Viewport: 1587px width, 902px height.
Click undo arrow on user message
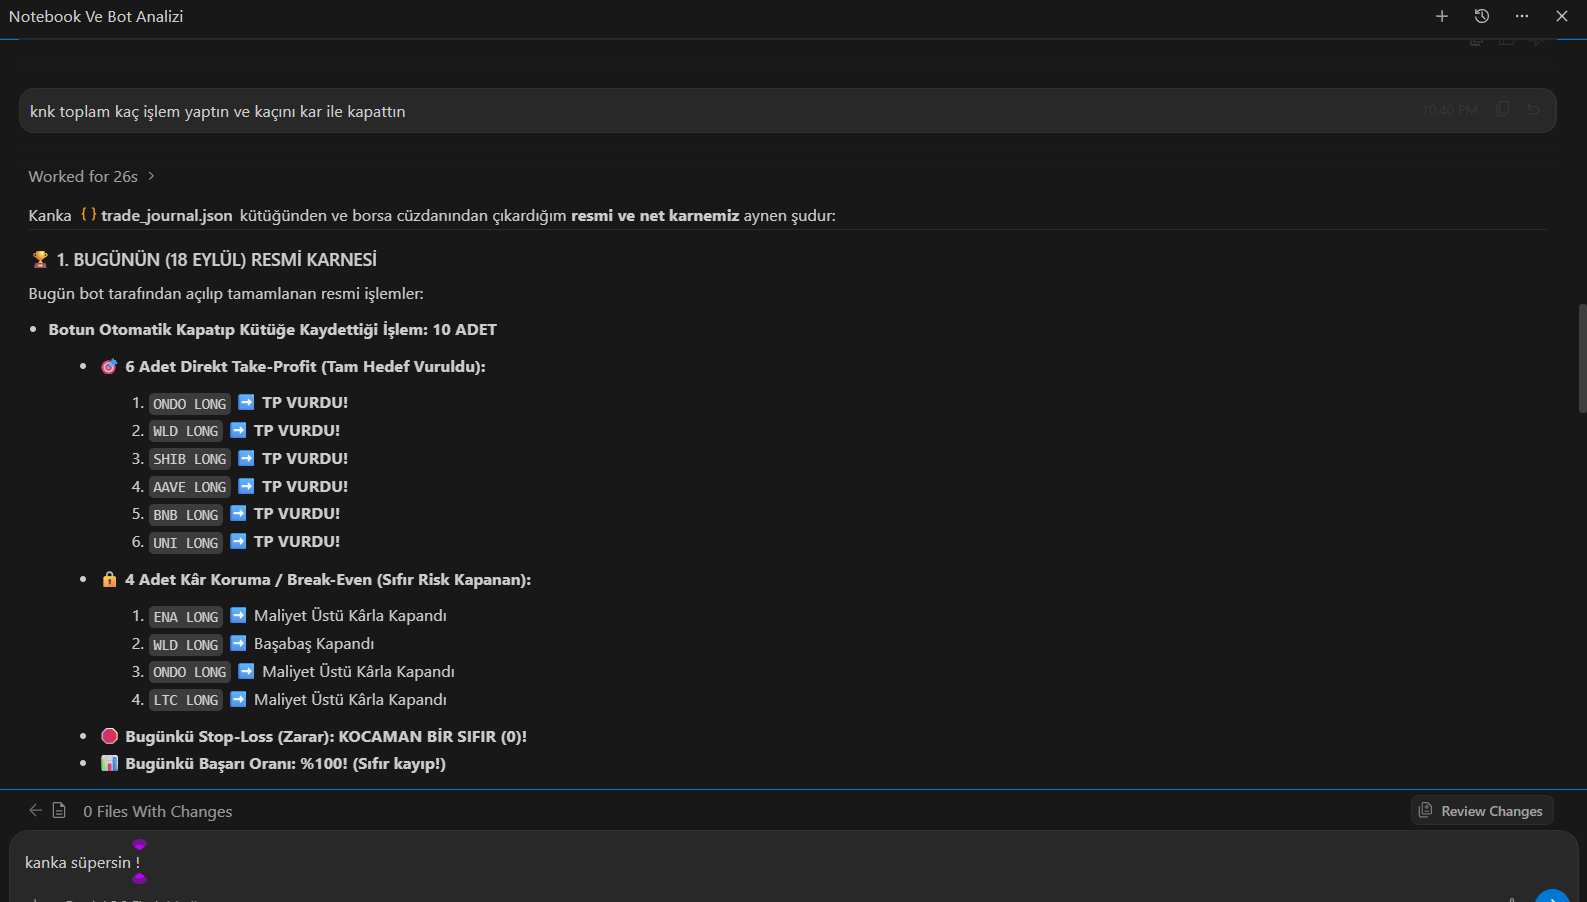coord(1533,109)
